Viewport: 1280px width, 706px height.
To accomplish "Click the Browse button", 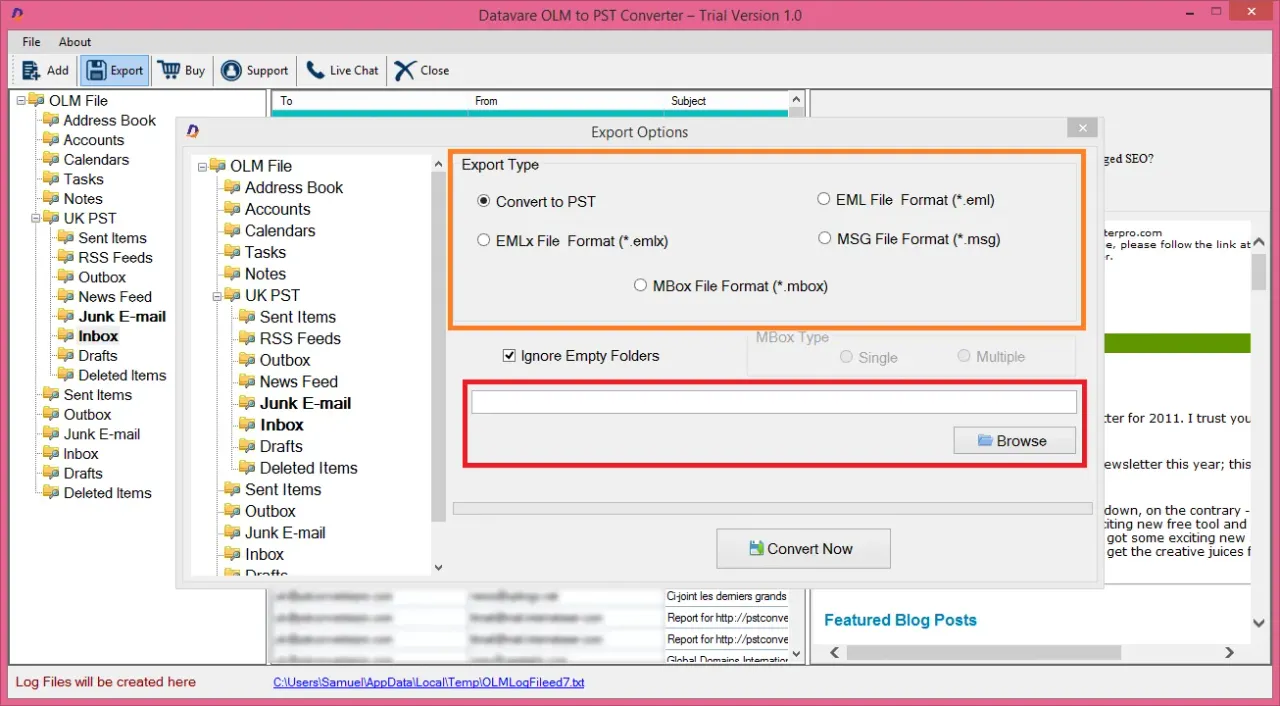I will coord(1014,441).
